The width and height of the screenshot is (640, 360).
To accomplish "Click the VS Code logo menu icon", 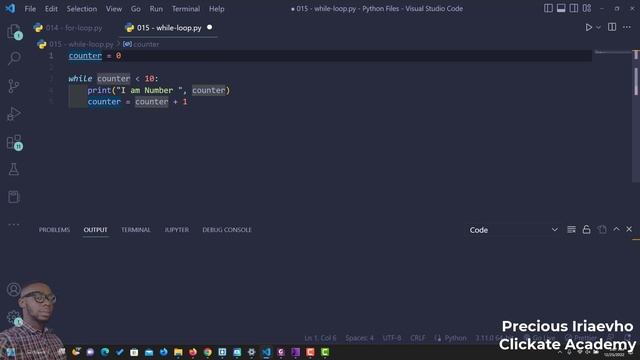I will point(10,8).
